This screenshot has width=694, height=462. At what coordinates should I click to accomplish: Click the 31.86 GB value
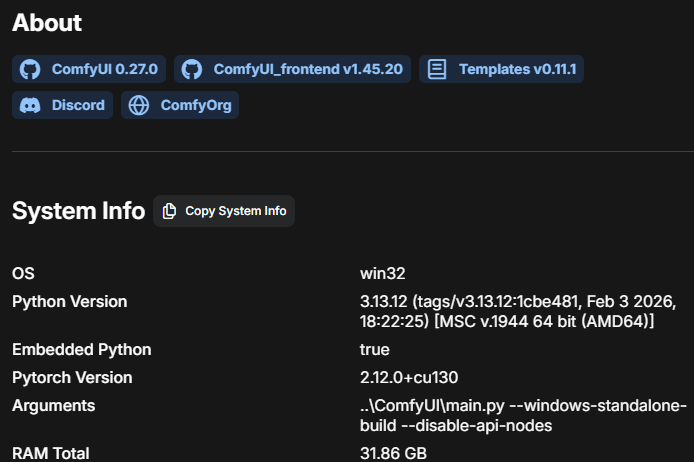pyautogui.click(x=393, y=454)
